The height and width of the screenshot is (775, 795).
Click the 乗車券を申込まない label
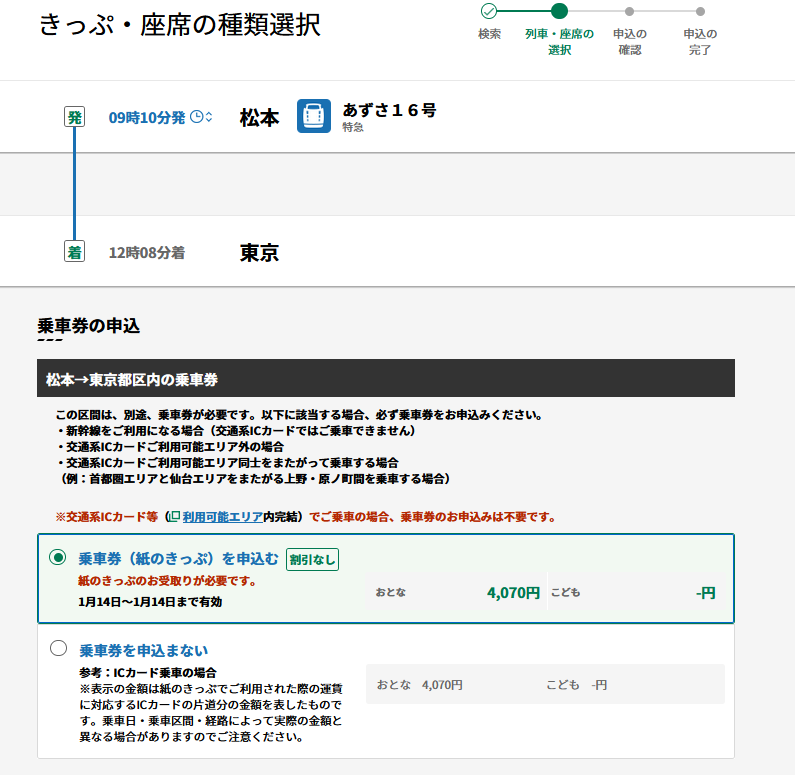tap(144, 650)
